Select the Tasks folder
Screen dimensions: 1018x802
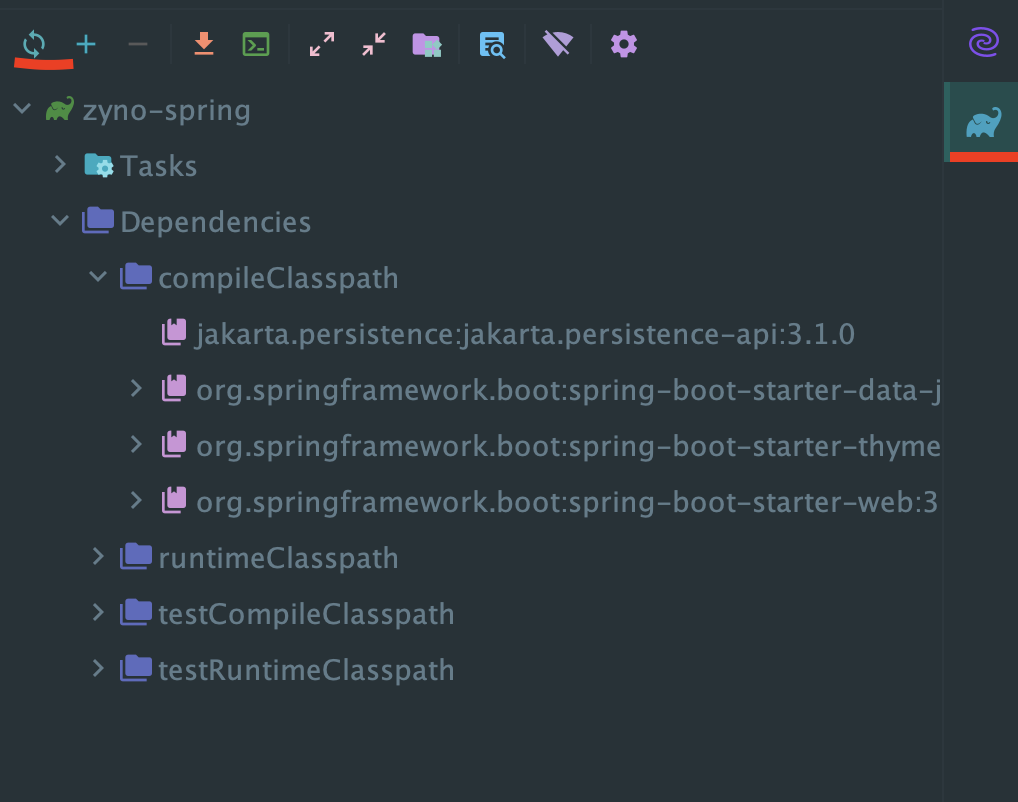(x=471, y=166)
